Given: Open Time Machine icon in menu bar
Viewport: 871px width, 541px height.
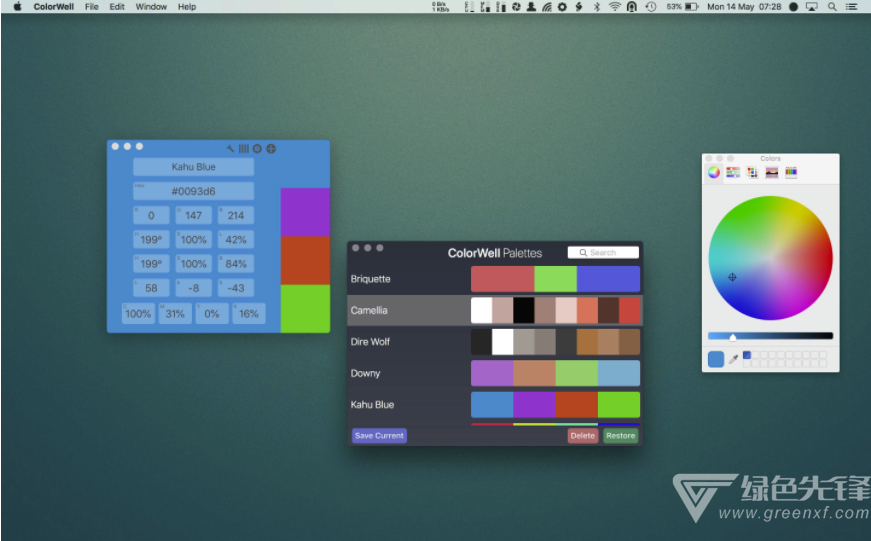Looking at the screenshot, I should [651, 7].
